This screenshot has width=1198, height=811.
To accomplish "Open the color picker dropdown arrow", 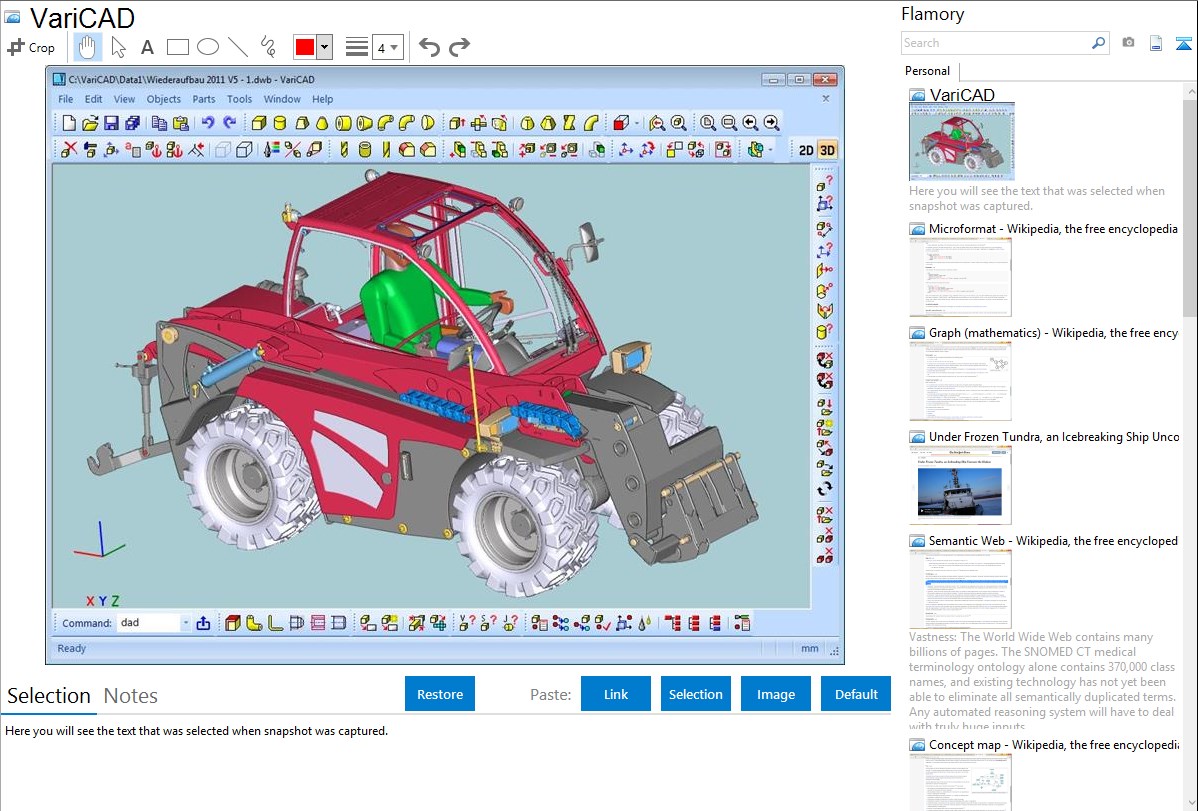I will click(324, 47).
